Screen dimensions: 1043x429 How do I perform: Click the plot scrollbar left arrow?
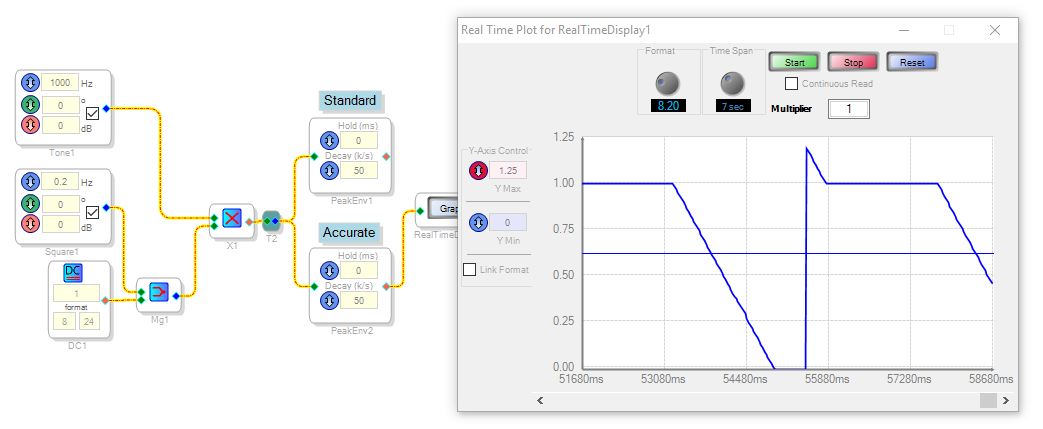coord(540,400)
